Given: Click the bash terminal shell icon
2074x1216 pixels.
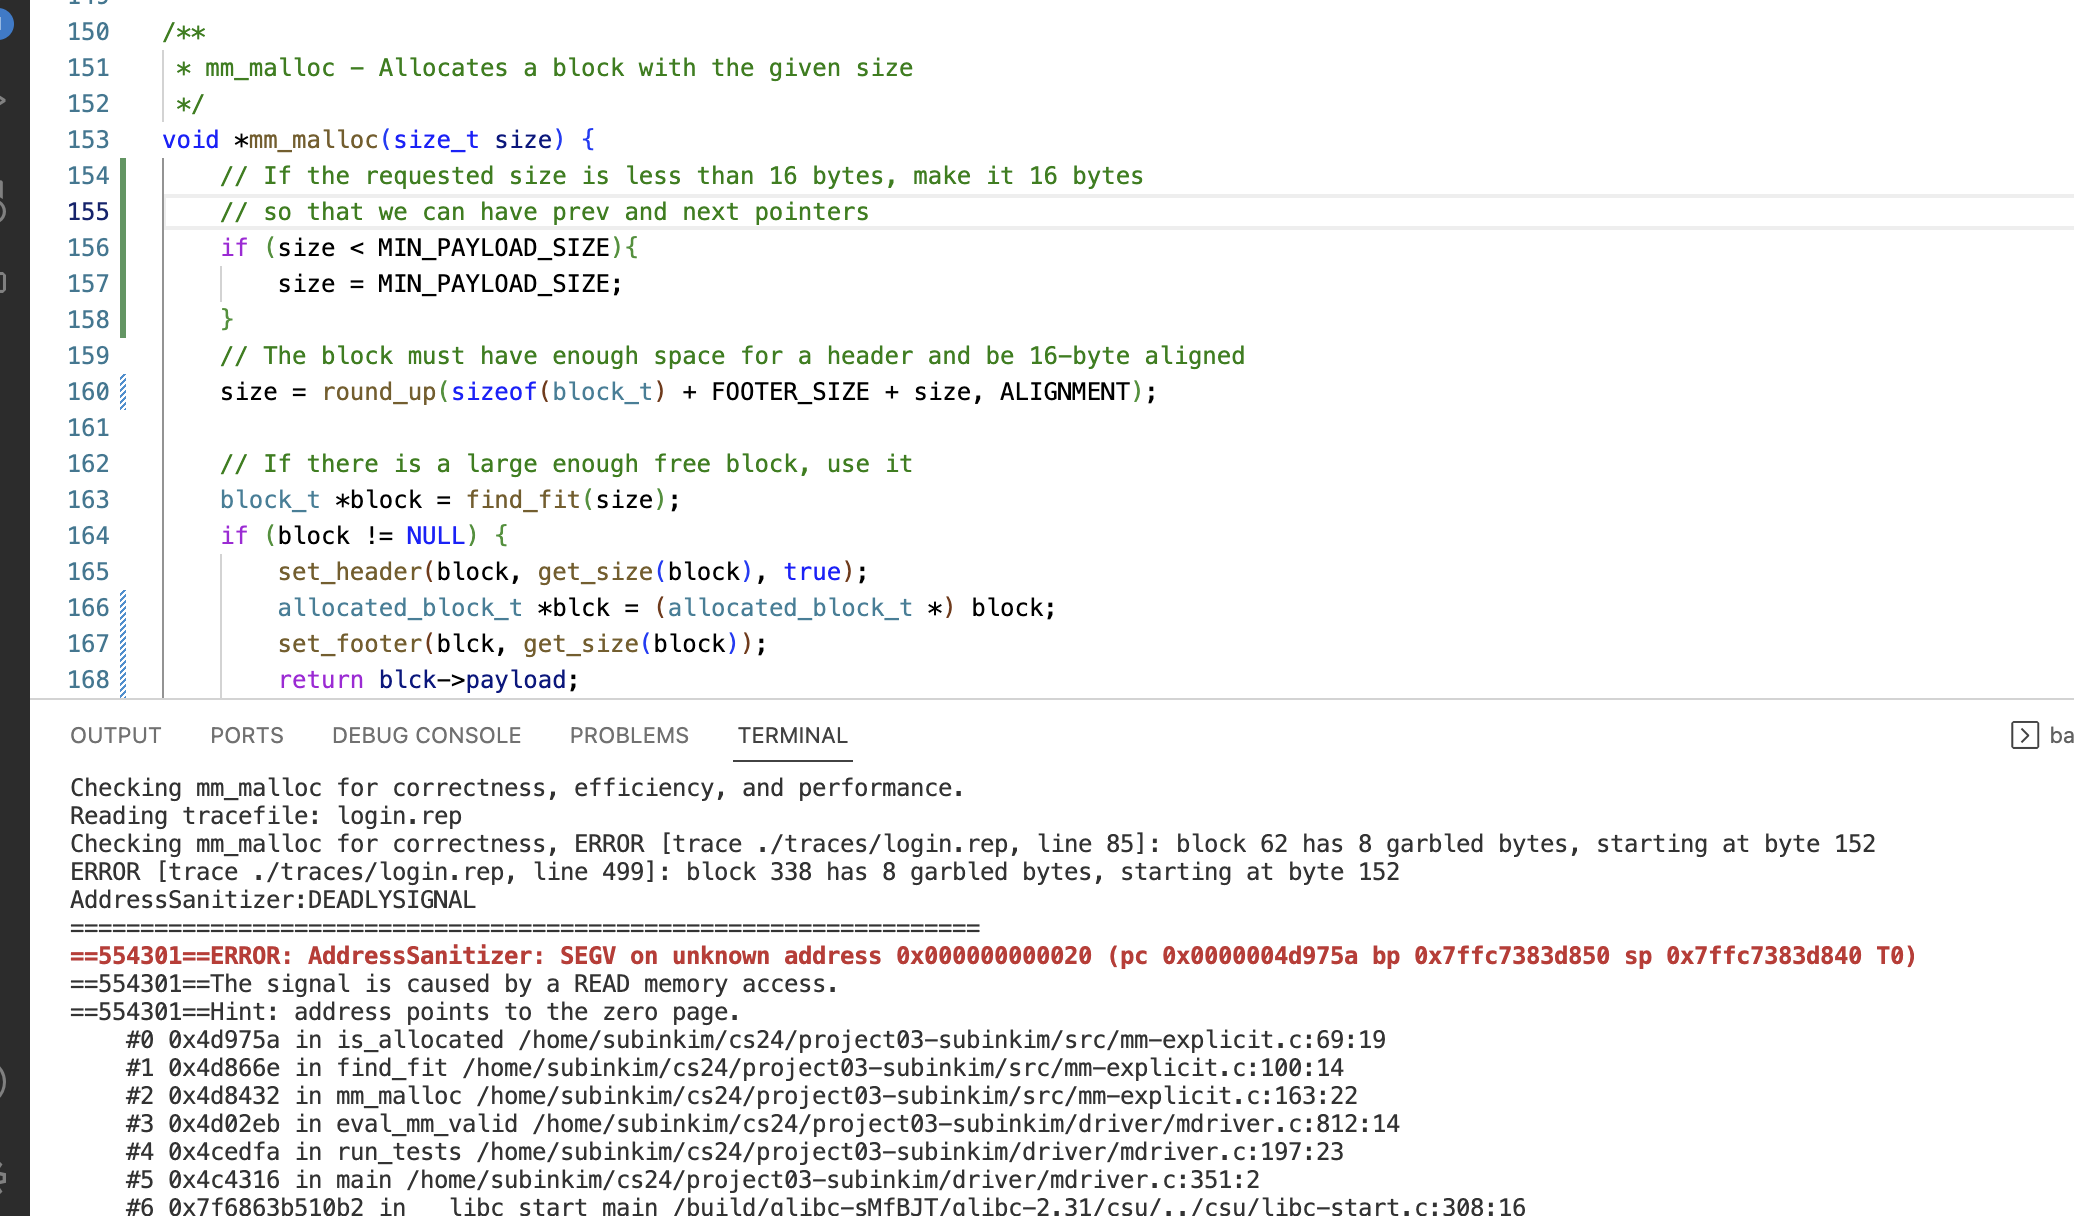Looking at the screenshot, I should [2024, 735].
